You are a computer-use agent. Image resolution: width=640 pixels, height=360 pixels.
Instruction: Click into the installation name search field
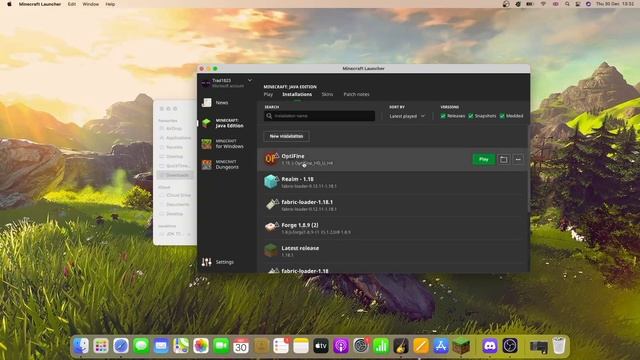tap(319, 116)
